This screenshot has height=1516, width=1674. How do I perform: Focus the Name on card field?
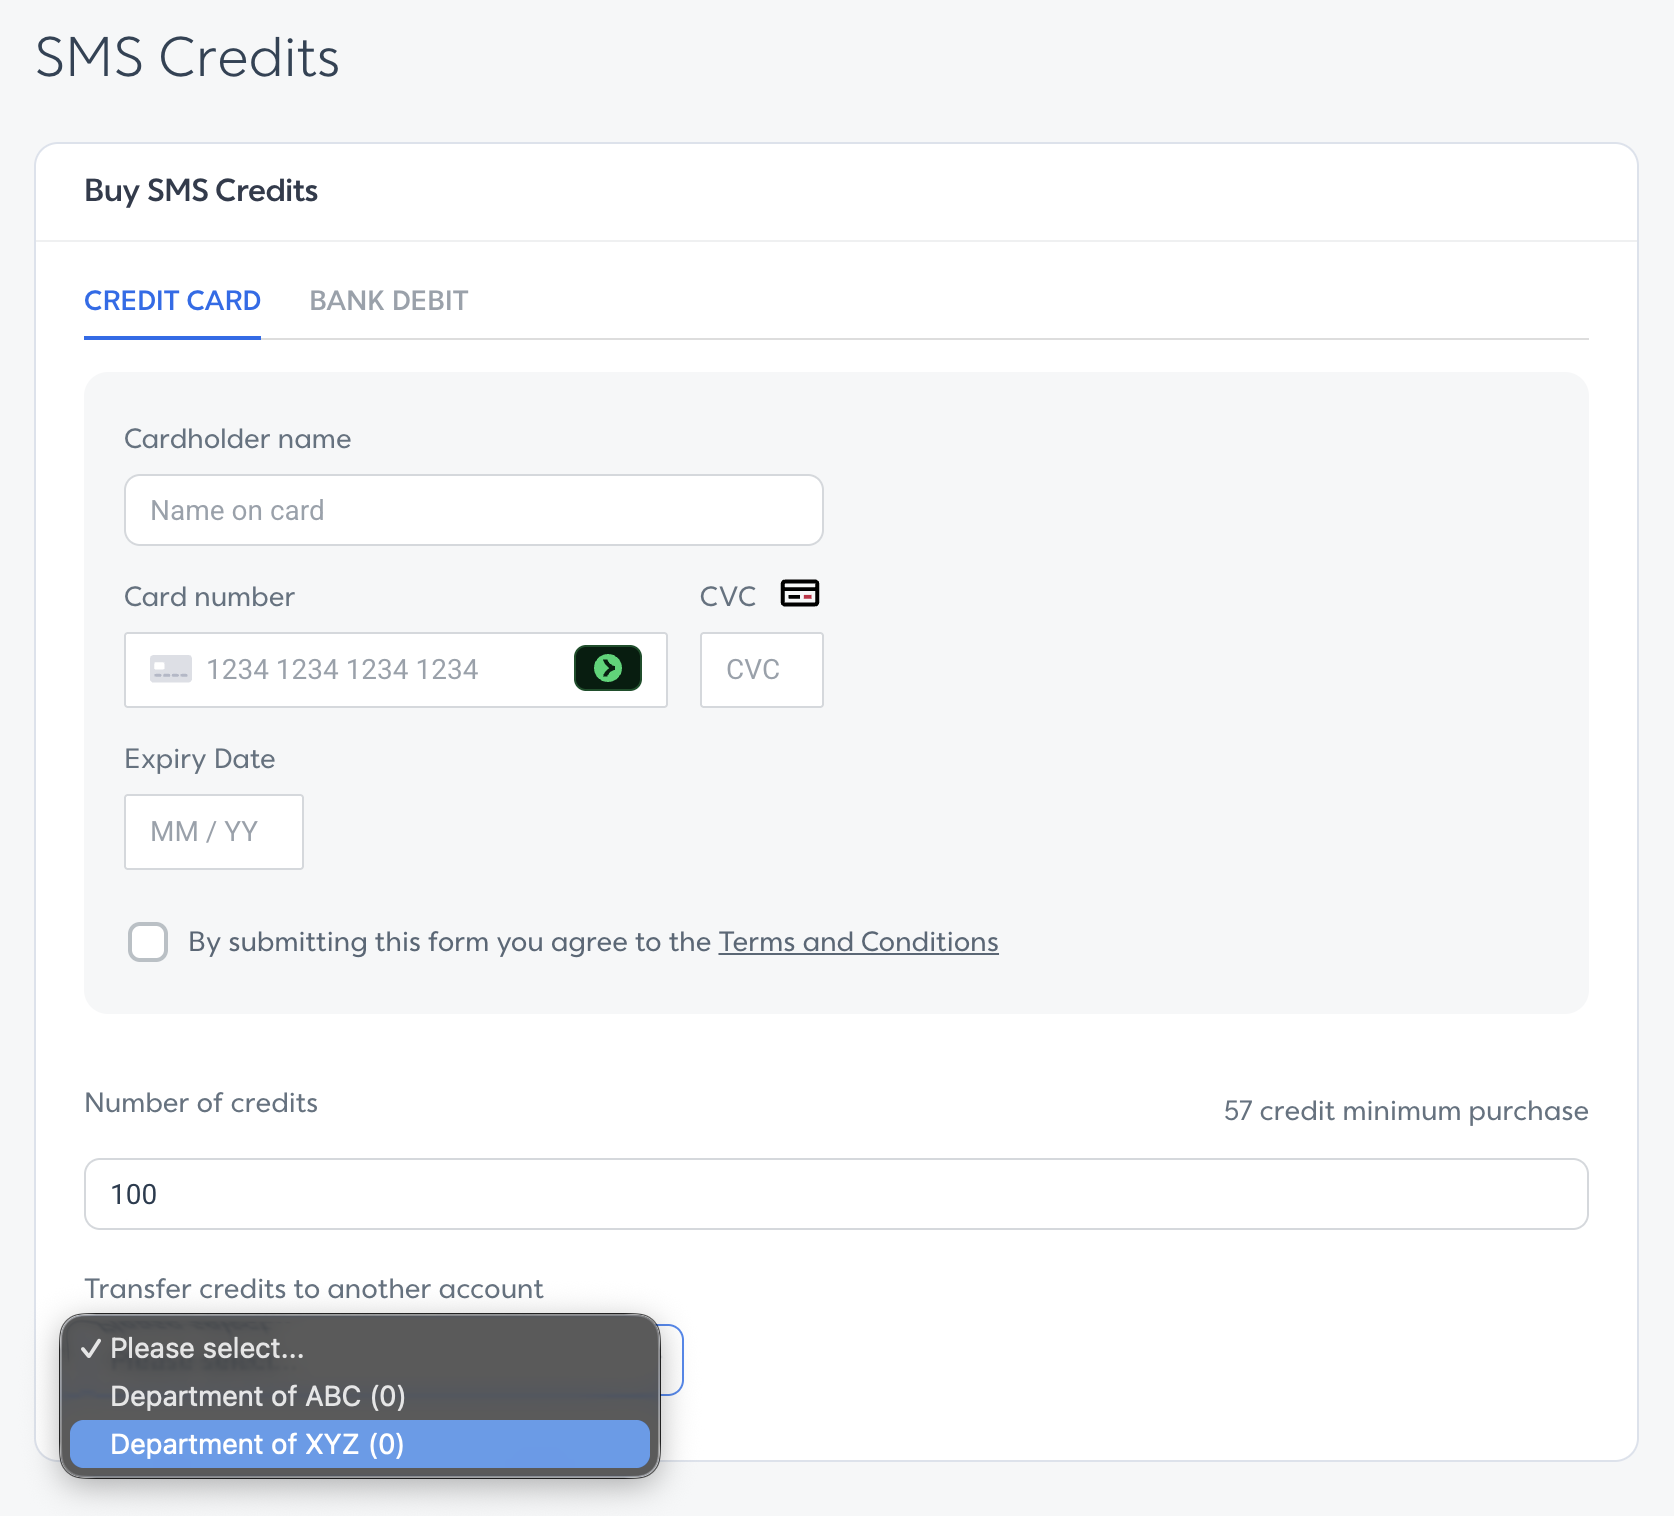pyautogui.click(x=474, y=510)
